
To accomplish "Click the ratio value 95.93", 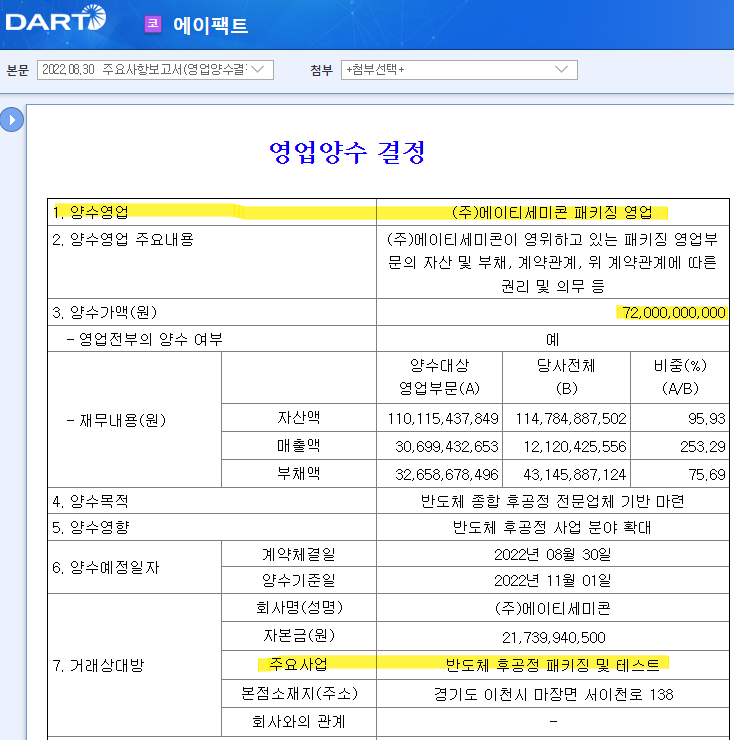I will [x=706, y=419].
